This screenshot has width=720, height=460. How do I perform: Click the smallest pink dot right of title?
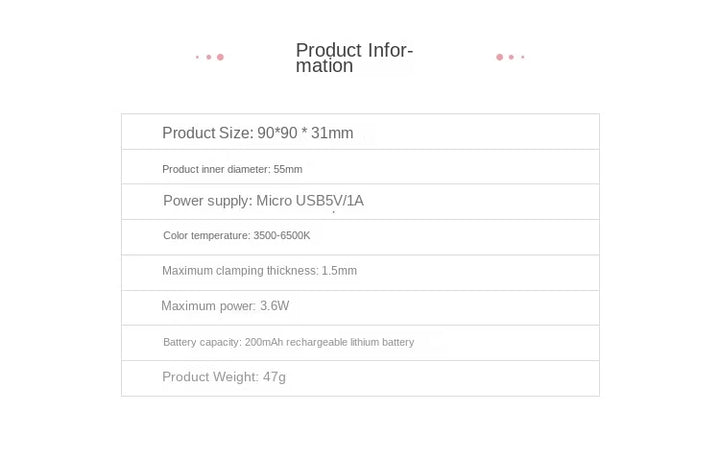[523, 57]
